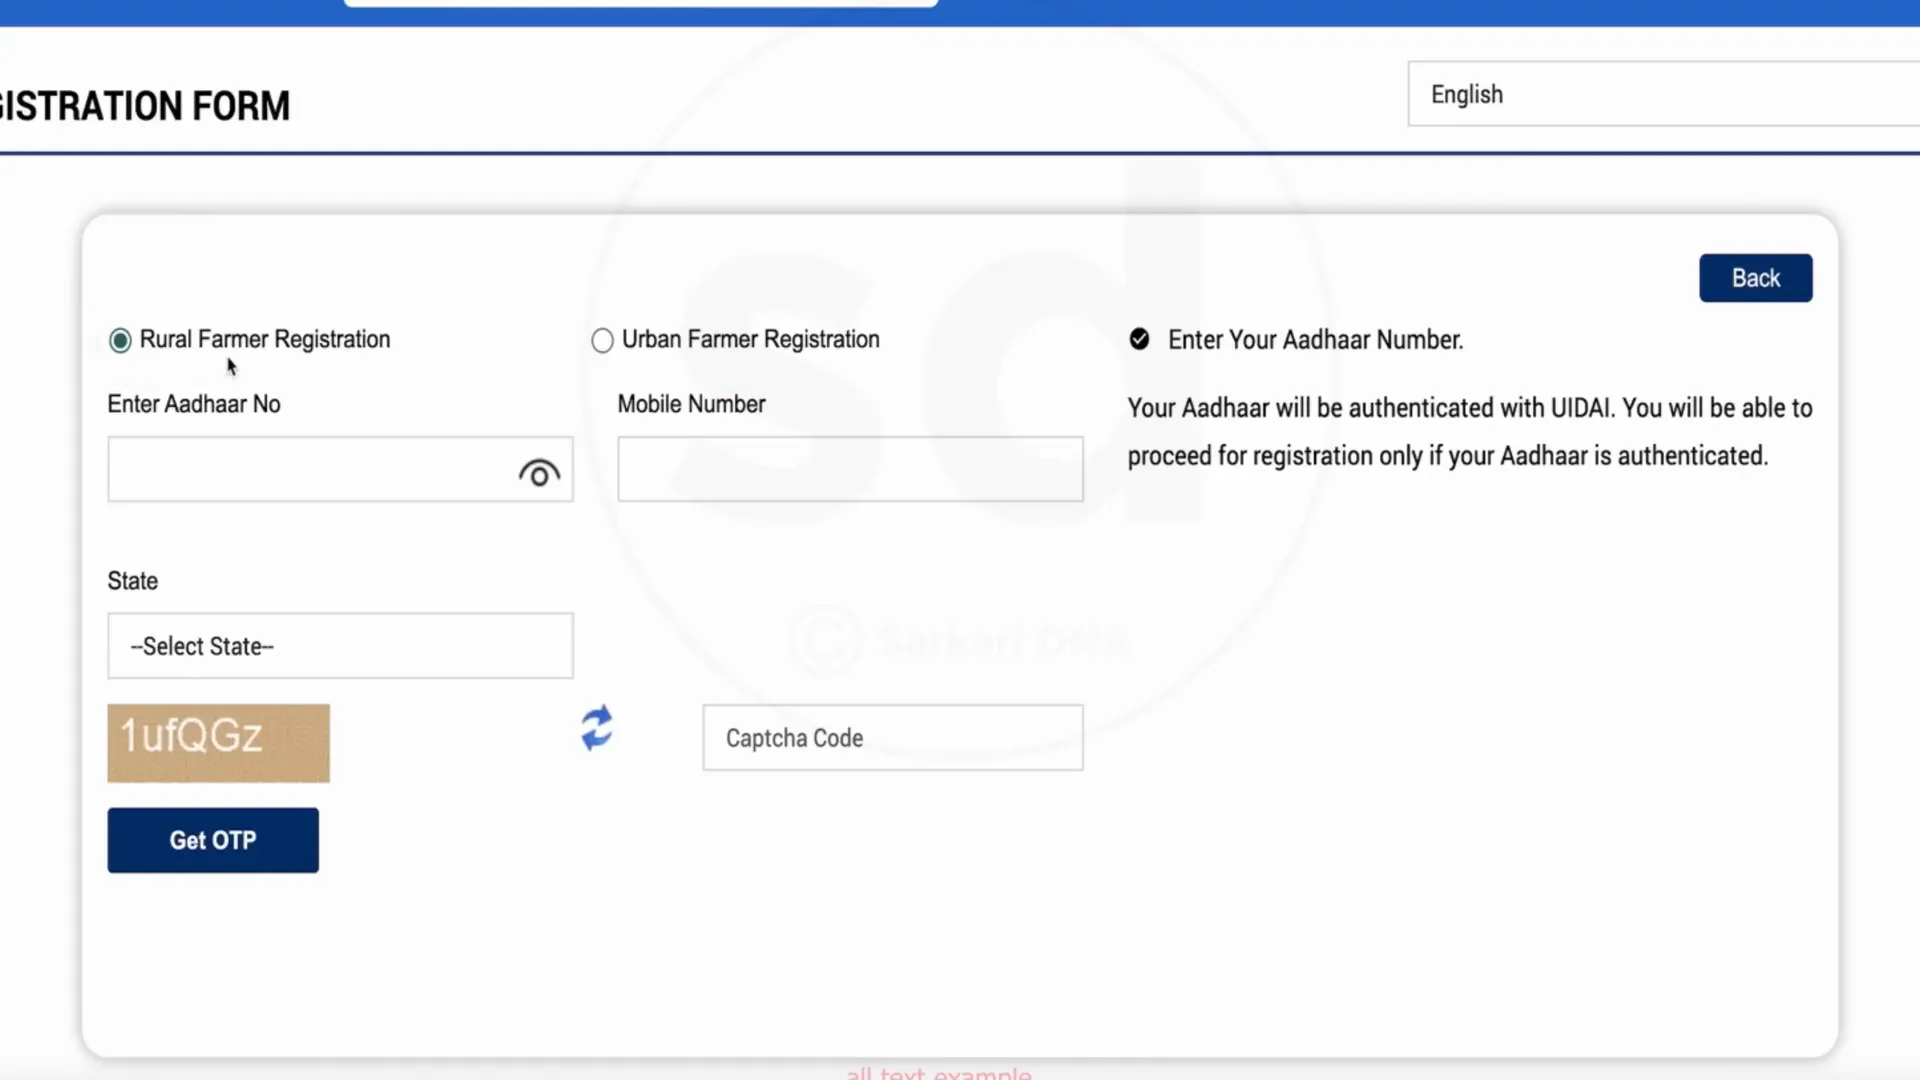Viewport: 1920px width, 1080px height.
Task: Click the Aadhaar visibility toggle icon
Action: click(539, 473)
